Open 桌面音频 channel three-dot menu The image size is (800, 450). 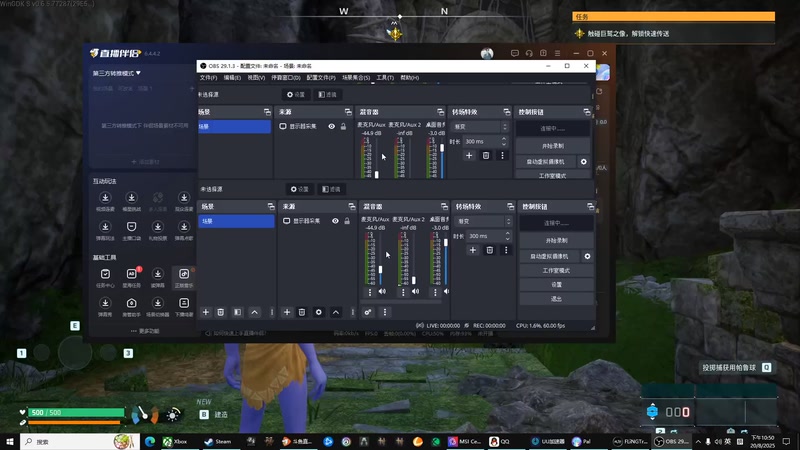pos(435,292)
